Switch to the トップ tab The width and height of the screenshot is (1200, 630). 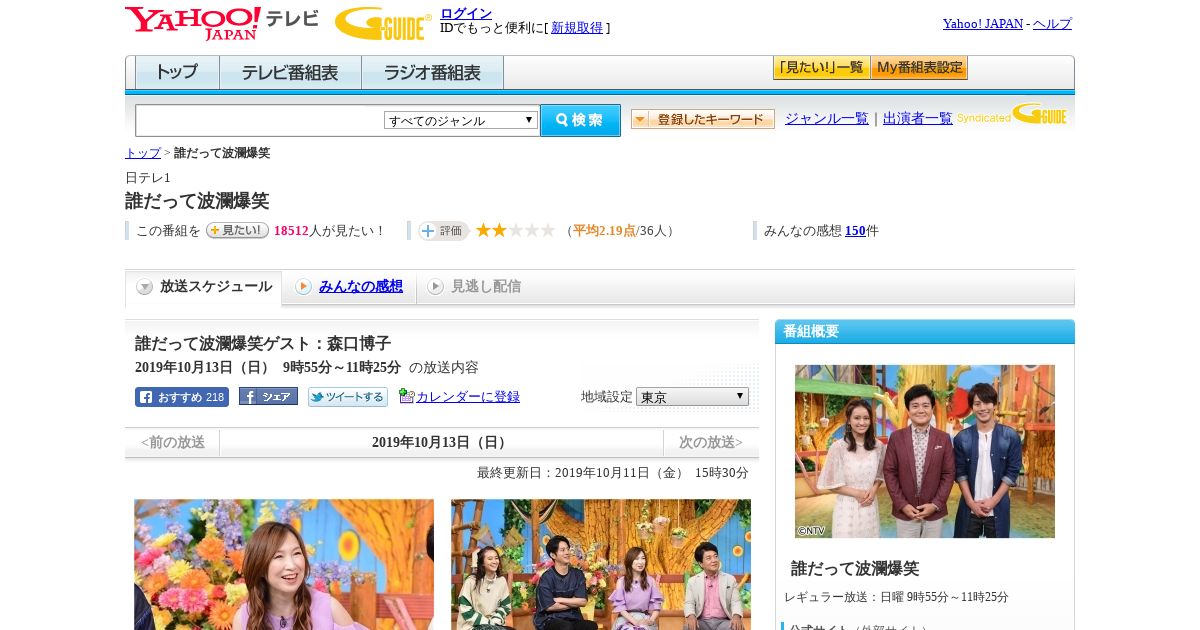(x=177, y=73)
